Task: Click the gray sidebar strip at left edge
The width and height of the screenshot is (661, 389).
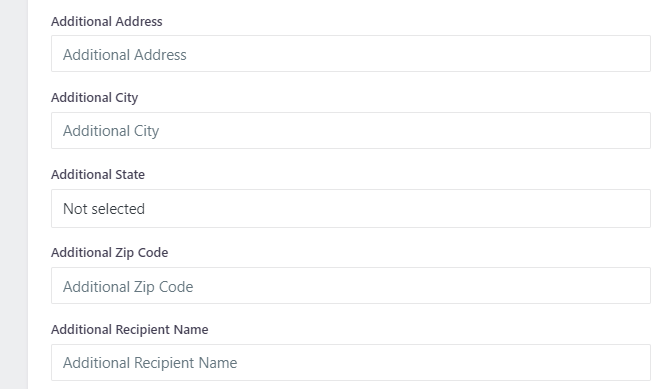Action: tap(14, 194)
